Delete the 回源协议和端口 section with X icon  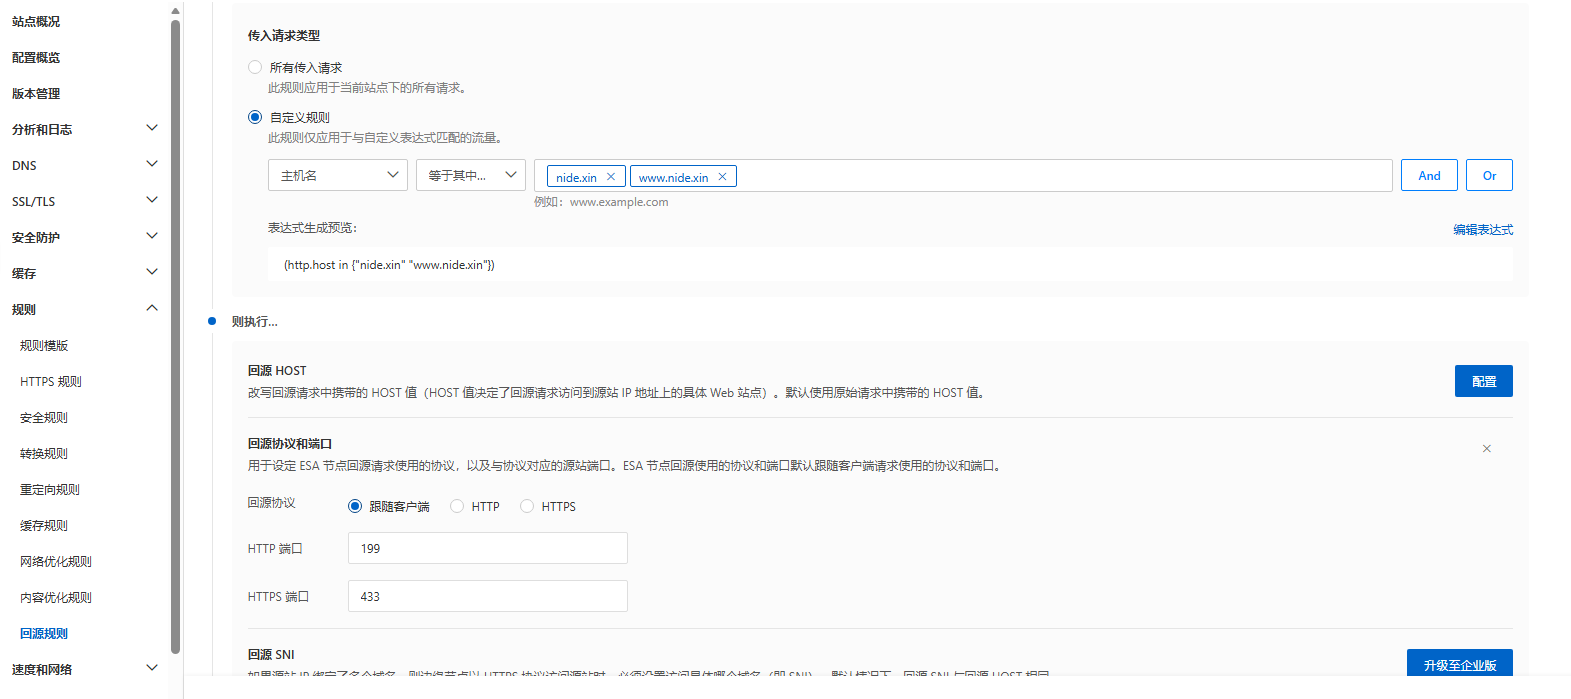coord(1486,449)
